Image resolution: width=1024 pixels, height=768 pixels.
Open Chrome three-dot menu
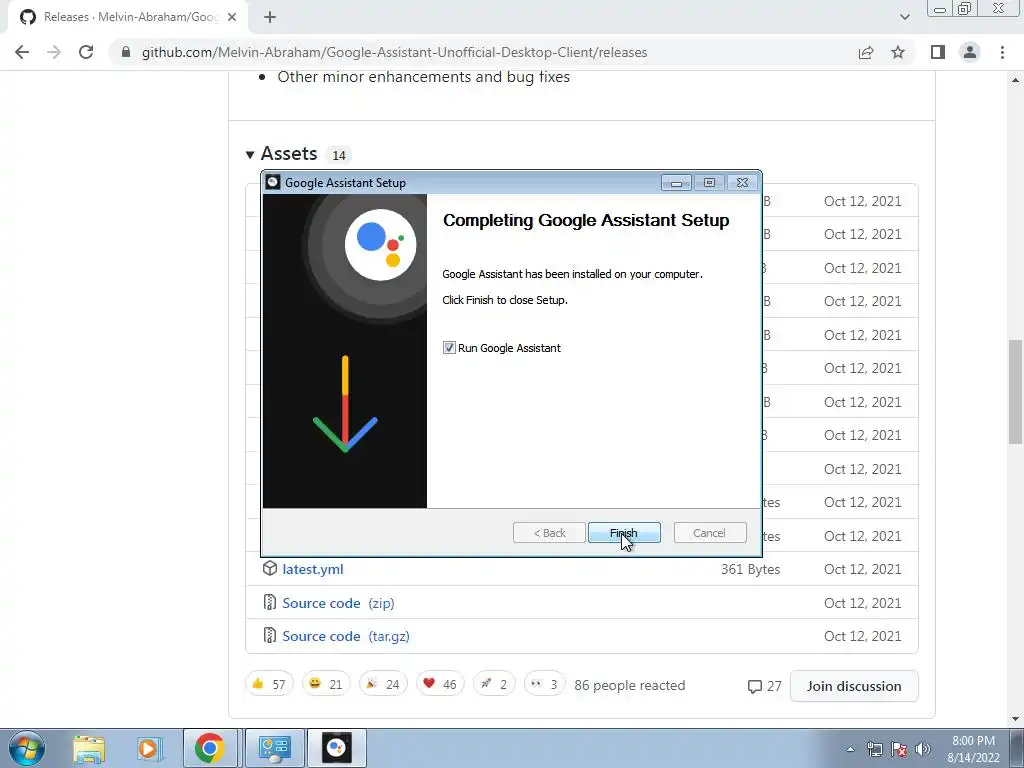1002,52
